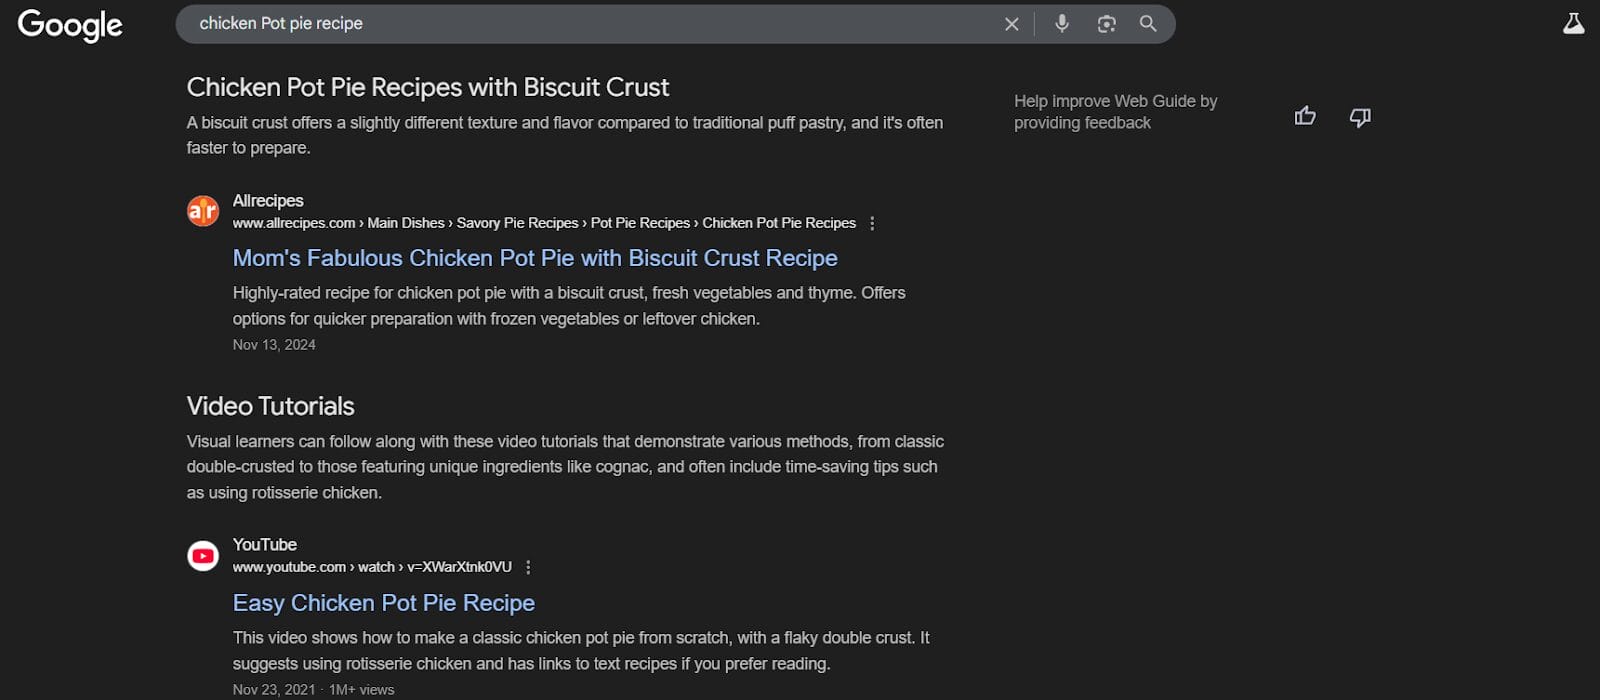Click the Allrecipes site favicon
The image size is (1600, 700).
coord(203,211)
